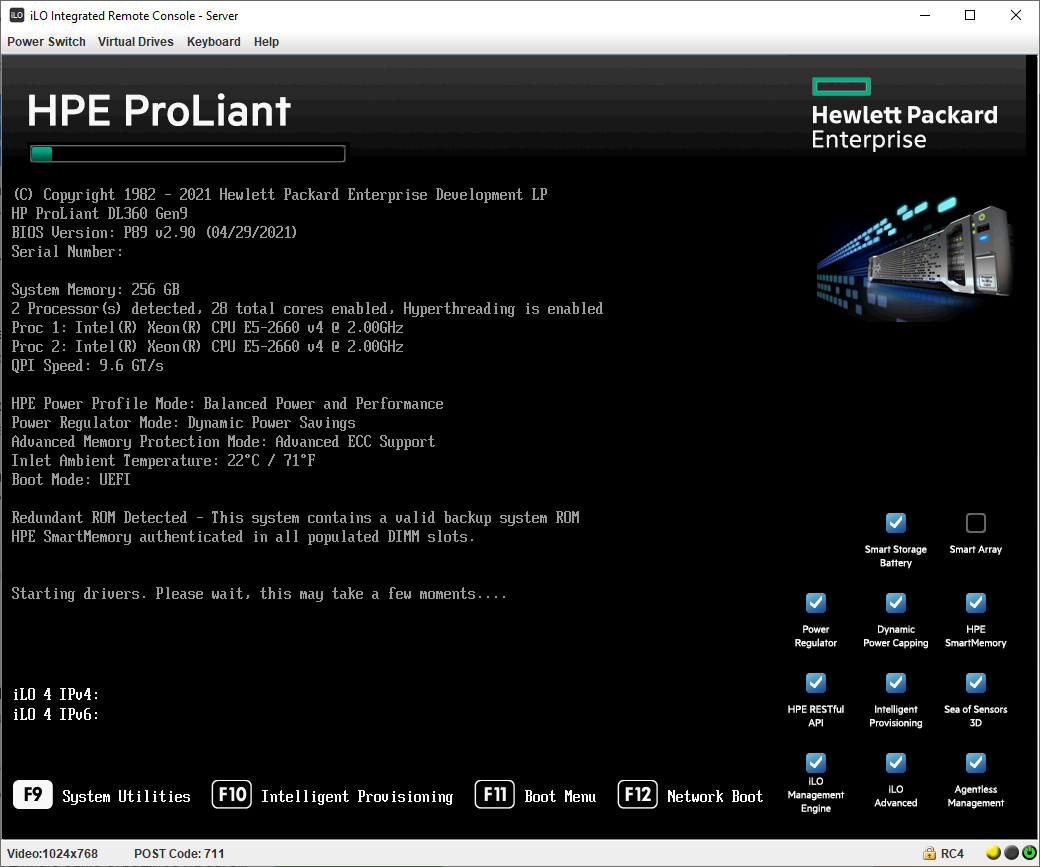Click the 'iLO 4 IPv6:' line
The image size is (1040, 867).
56,714
